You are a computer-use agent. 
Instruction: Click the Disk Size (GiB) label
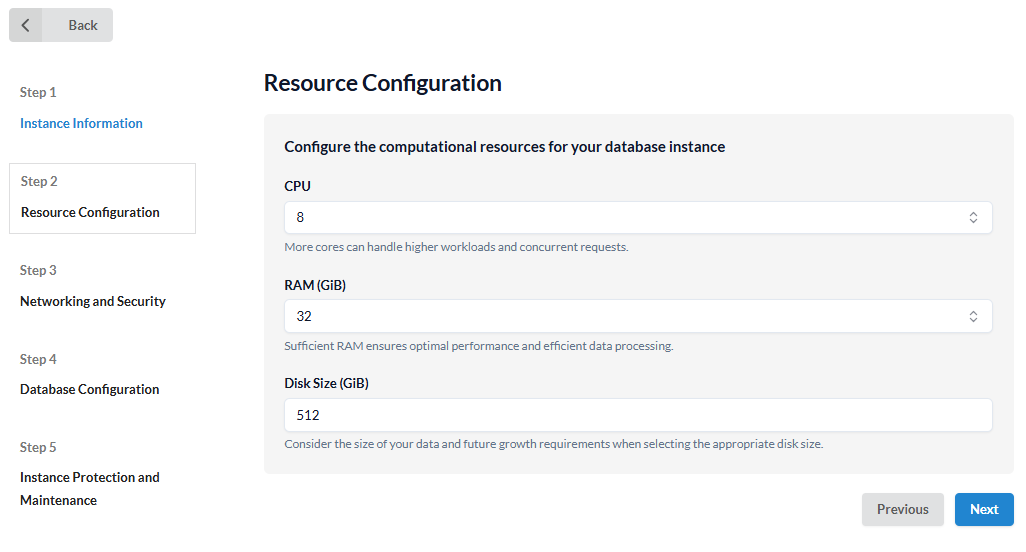(333, 383)
